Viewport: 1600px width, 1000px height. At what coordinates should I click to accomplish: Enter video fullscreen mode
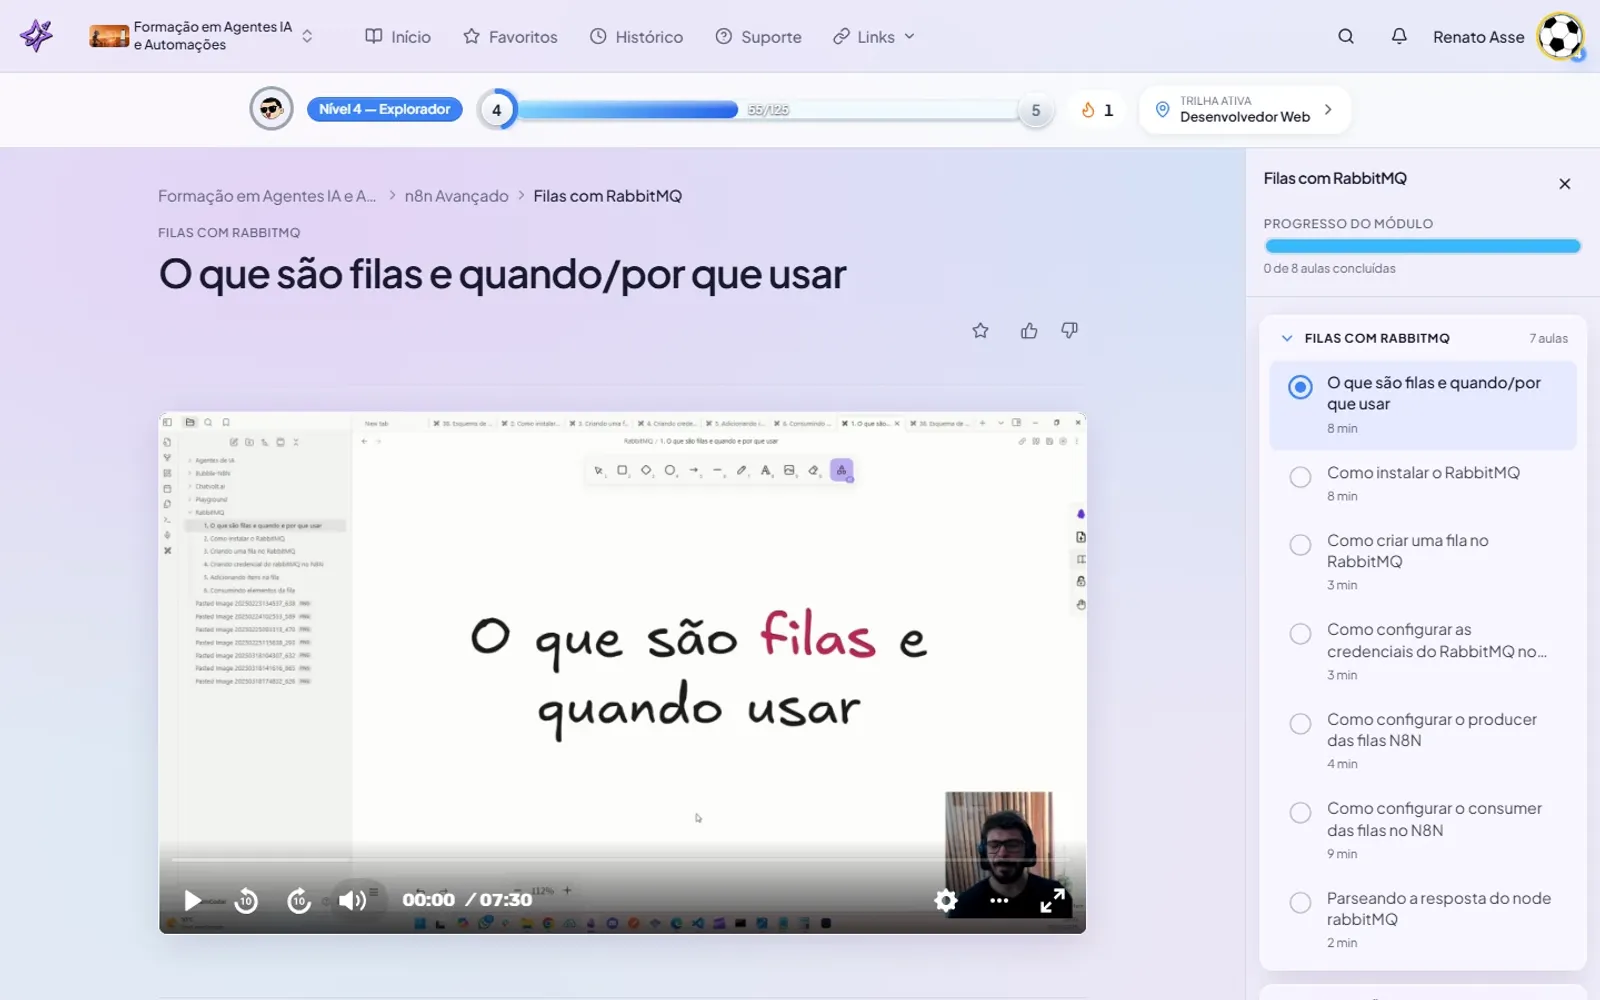(1052, 900)
